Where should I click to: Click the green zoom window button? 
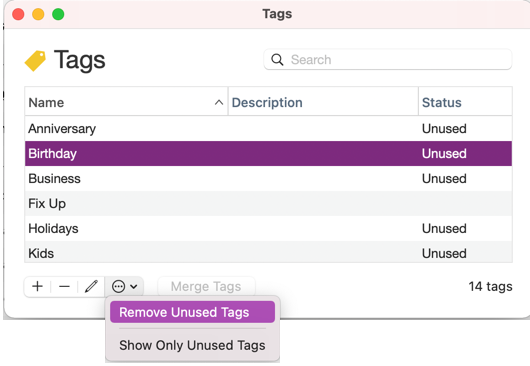click(58, 14)
